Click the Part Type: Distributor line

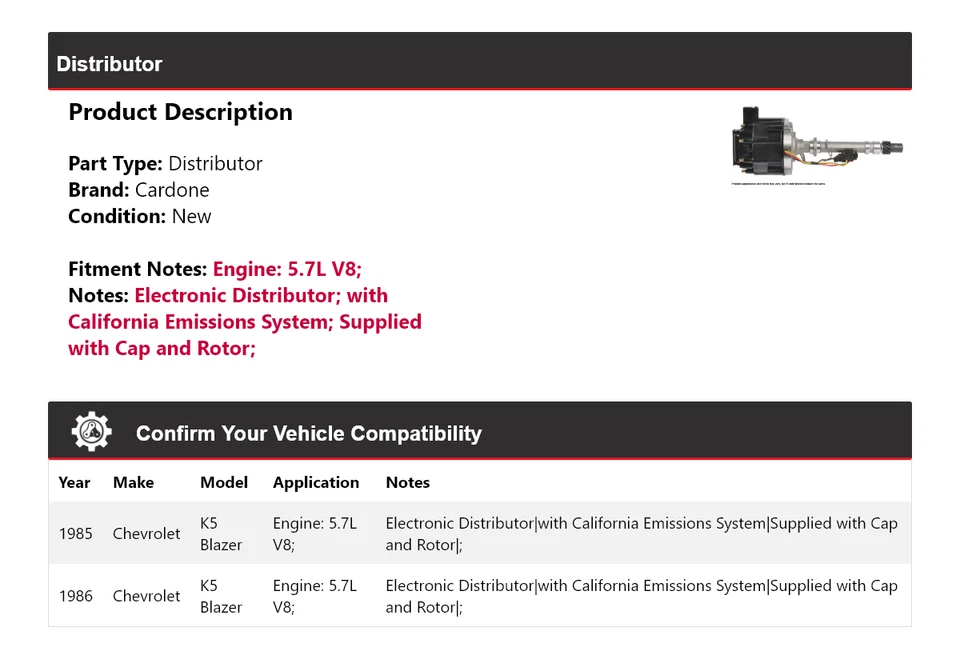[x=165, y=164]
